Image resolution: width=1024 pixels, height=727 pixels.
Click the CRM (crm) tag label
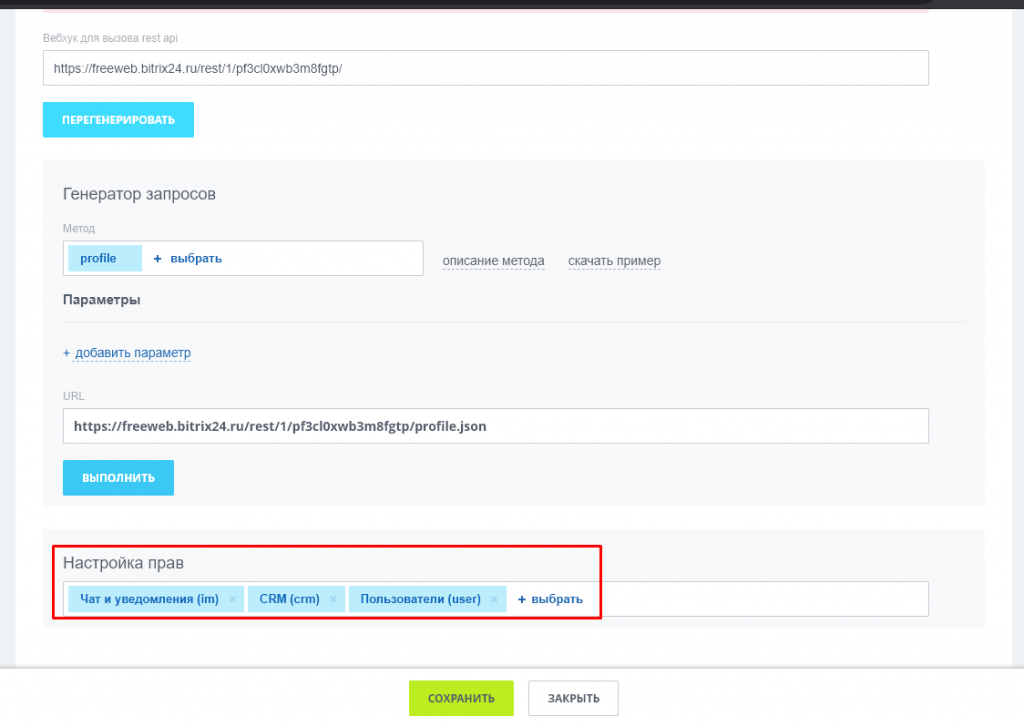click(x=289, y=600)
